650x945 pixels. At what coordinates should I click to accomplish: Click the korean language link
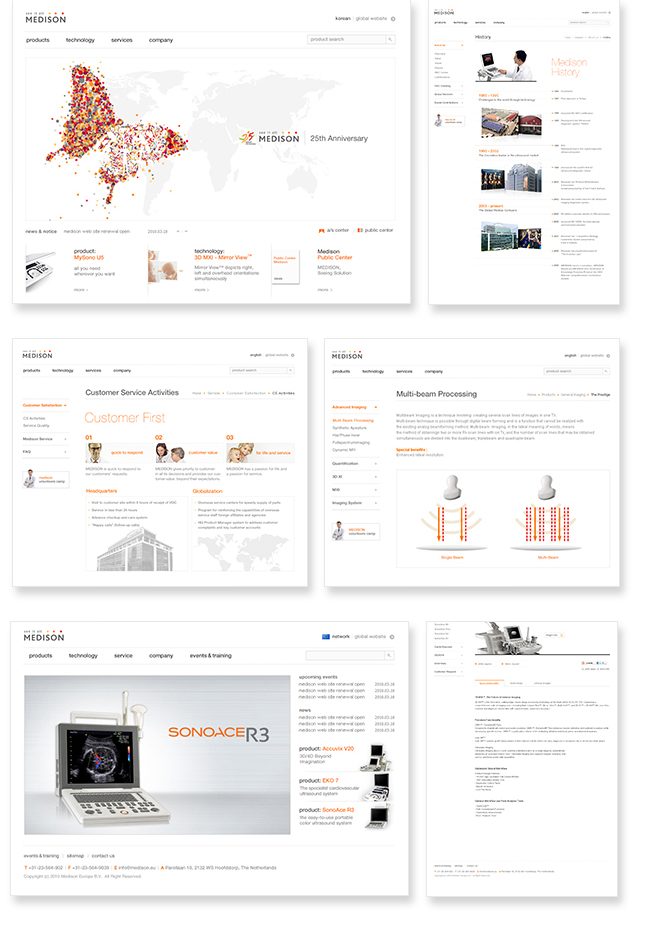pos(343,19)
